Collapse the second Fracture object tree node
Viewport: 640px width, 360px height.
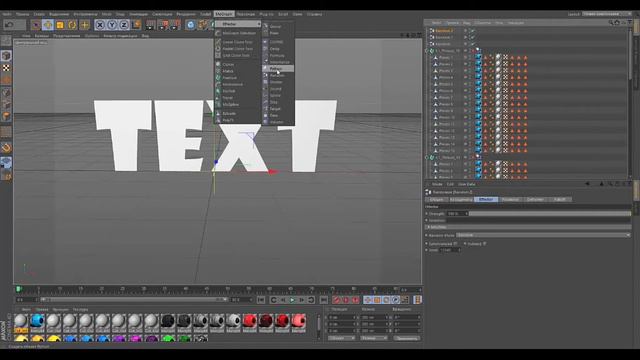(427, 158)
